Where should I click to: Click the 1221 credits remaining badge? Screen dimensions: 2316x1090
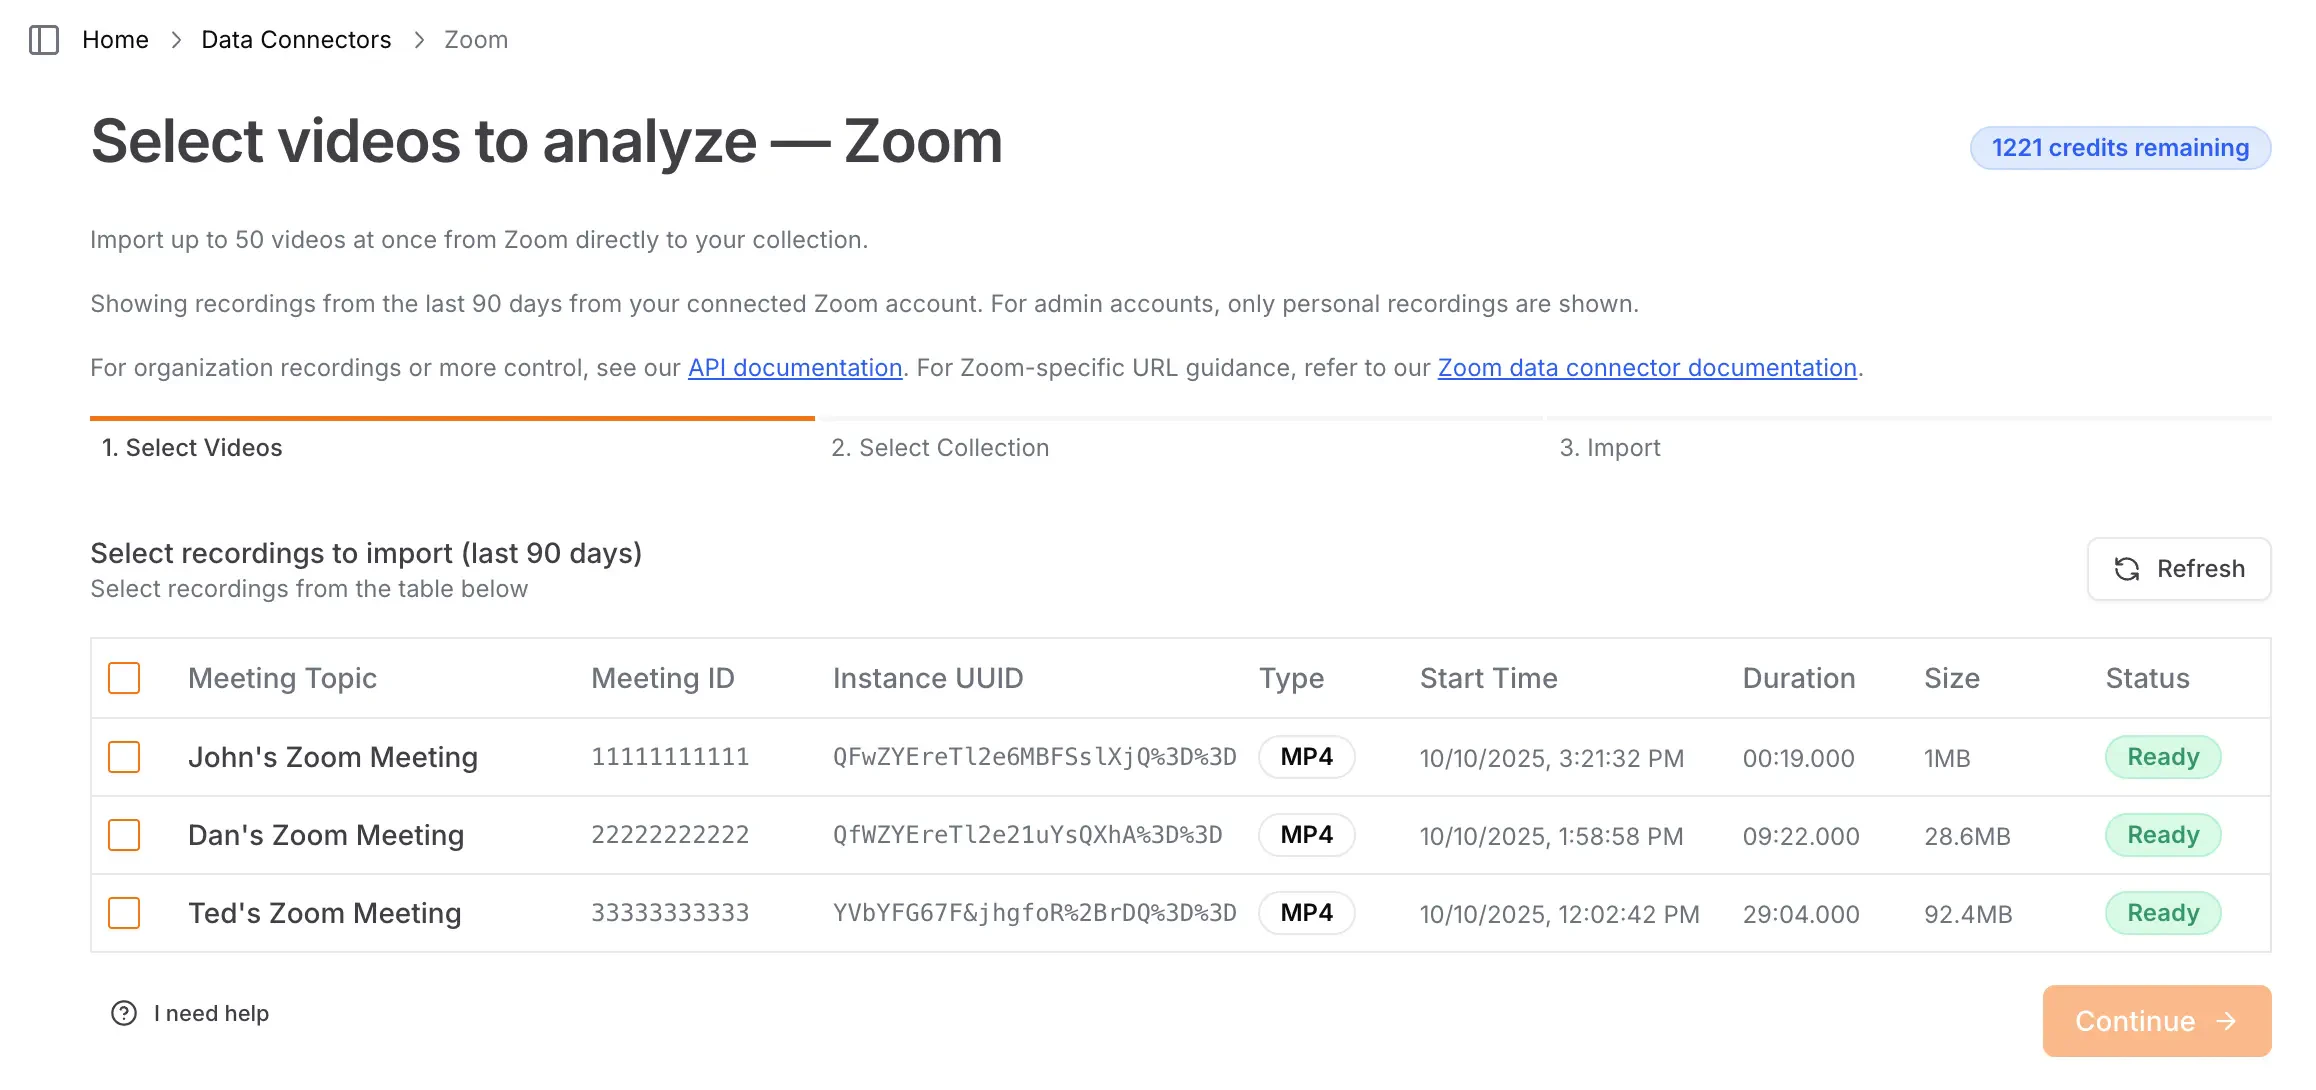pos(2120,148)
